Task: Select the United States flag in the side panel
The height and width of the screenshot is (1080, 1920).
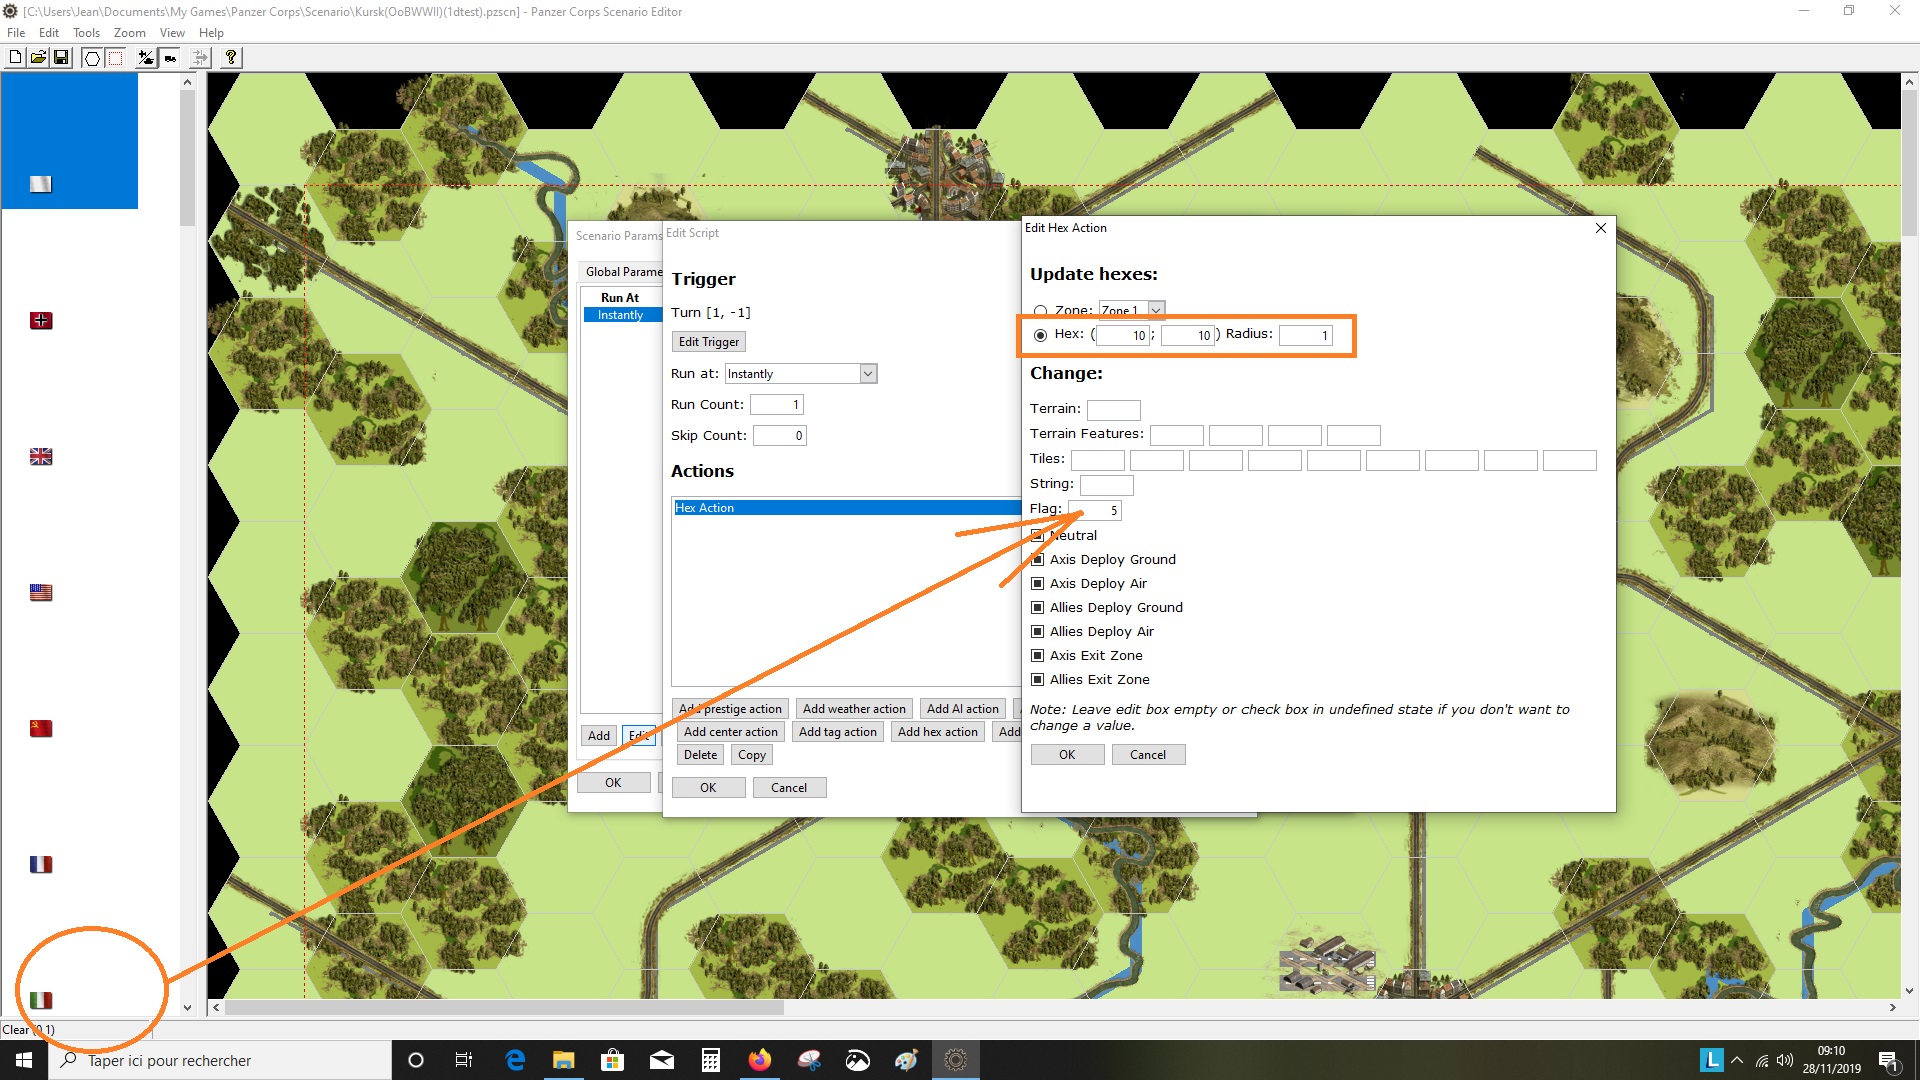Action: (x=41, y=593)
